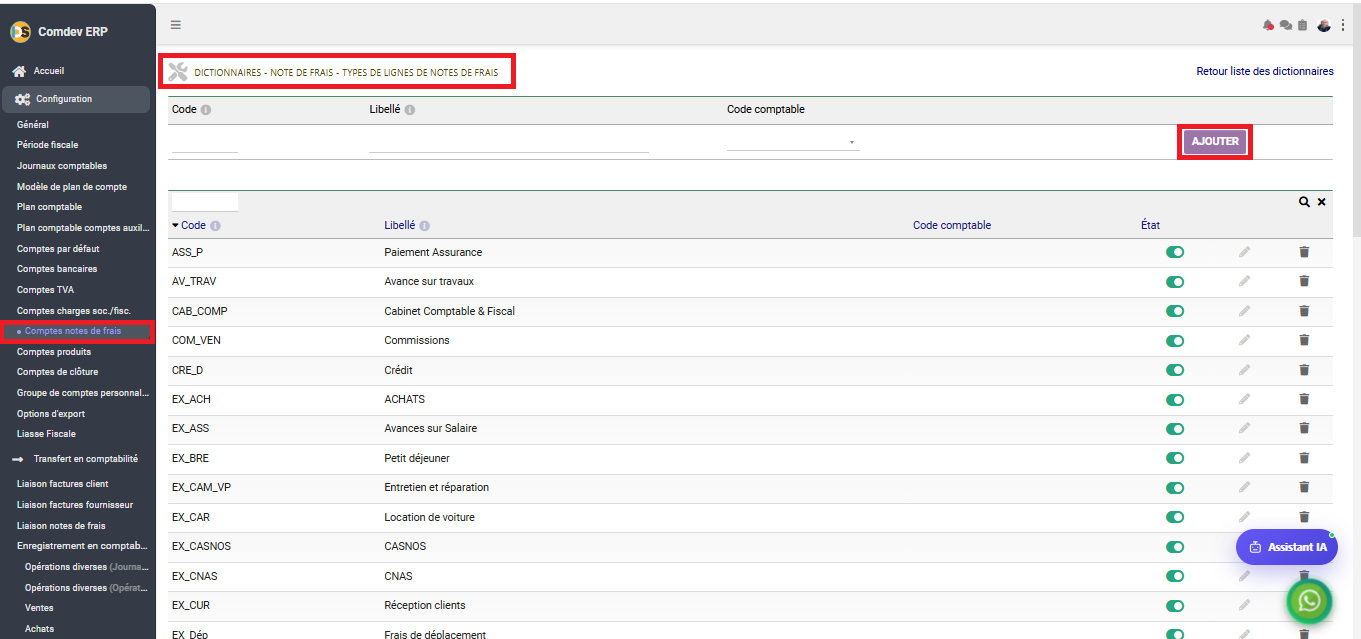This screenshot has width=1361, height=639.
Task: Toggle state of ACHATS entry
Action: tap(1175, 399)
